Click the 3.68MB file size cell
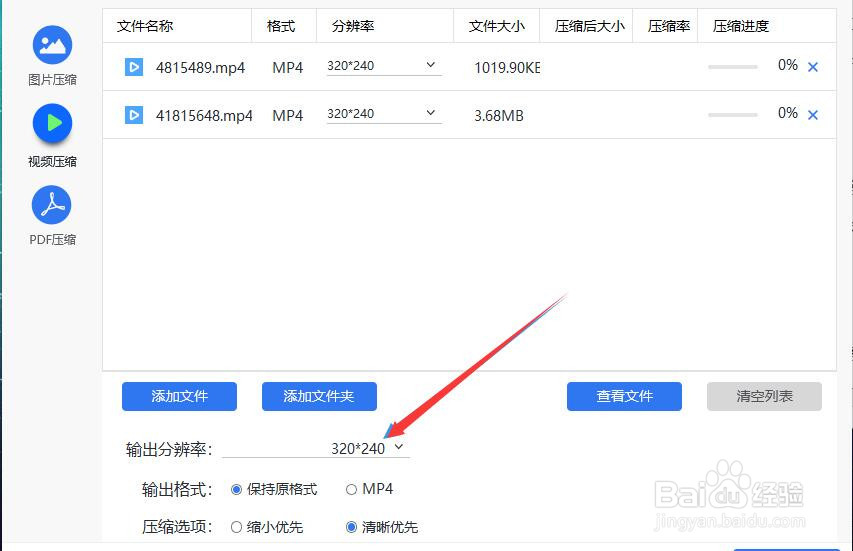Viewport: 853px width, 551px height. (499, 116)
